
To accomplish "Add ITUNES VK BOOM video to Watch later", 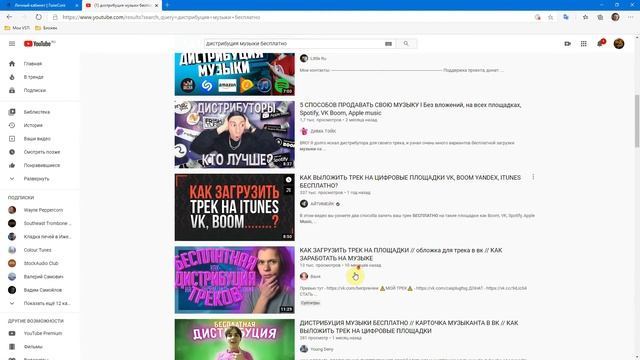I will coord(288,180).
